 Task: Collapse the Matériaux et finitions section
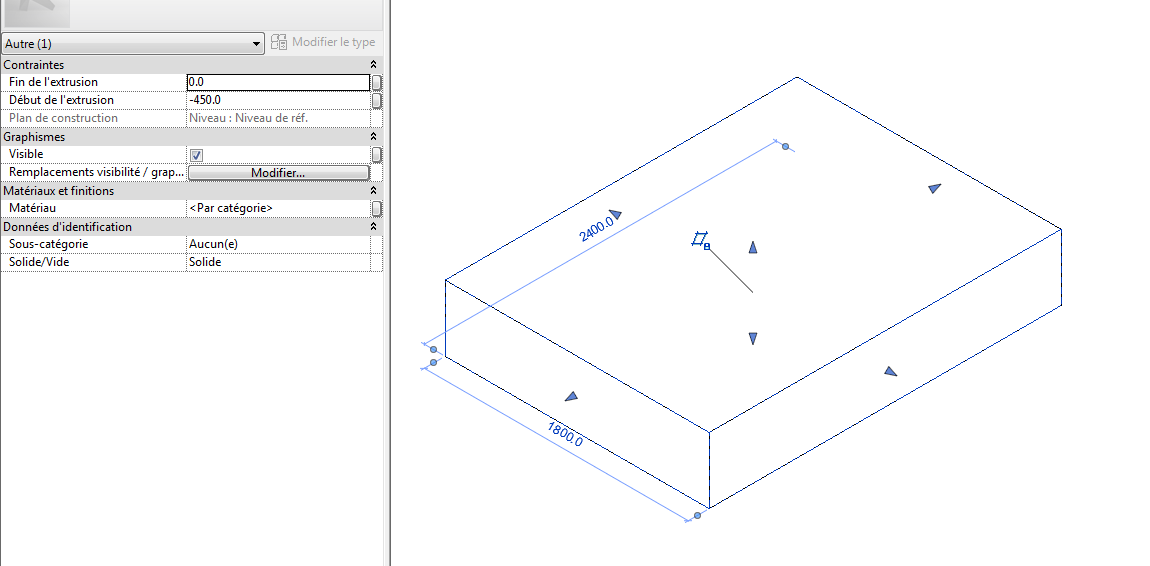point(373,191)
